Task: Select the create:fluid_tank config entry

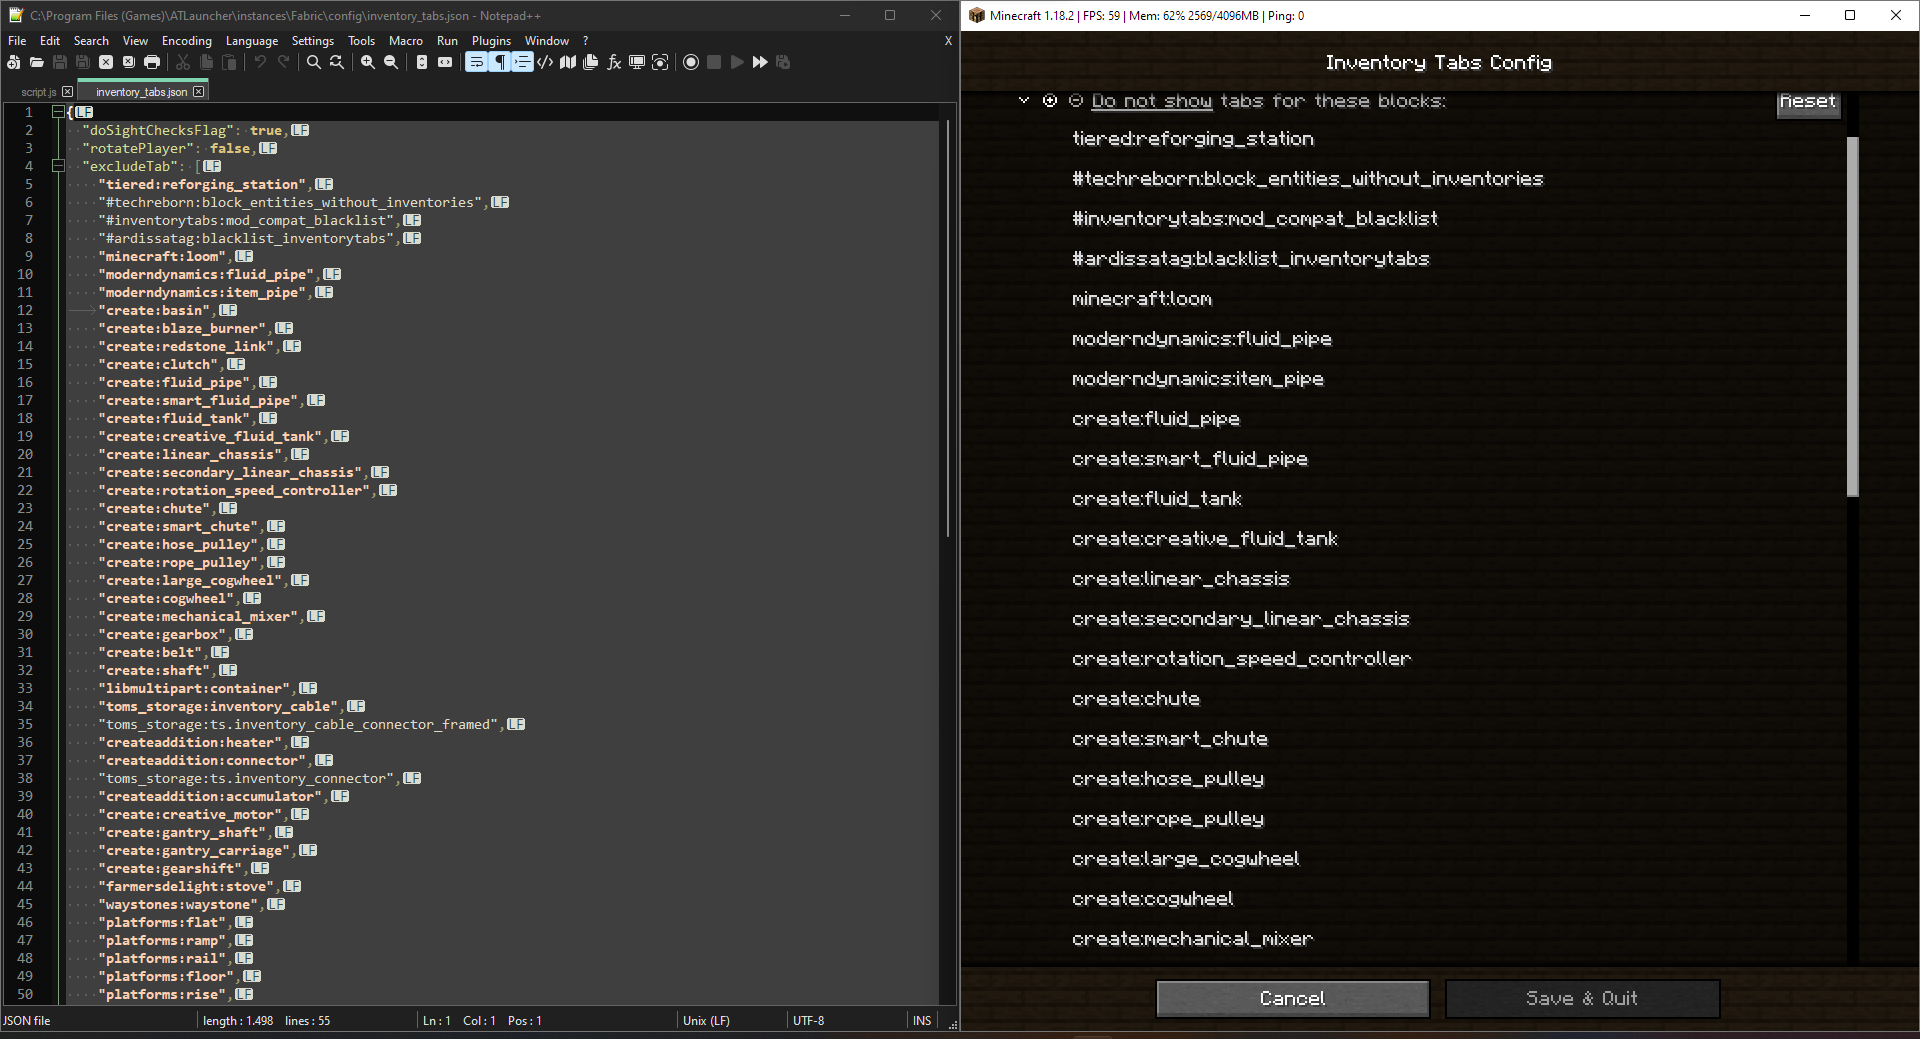Action: point(1157,499)
